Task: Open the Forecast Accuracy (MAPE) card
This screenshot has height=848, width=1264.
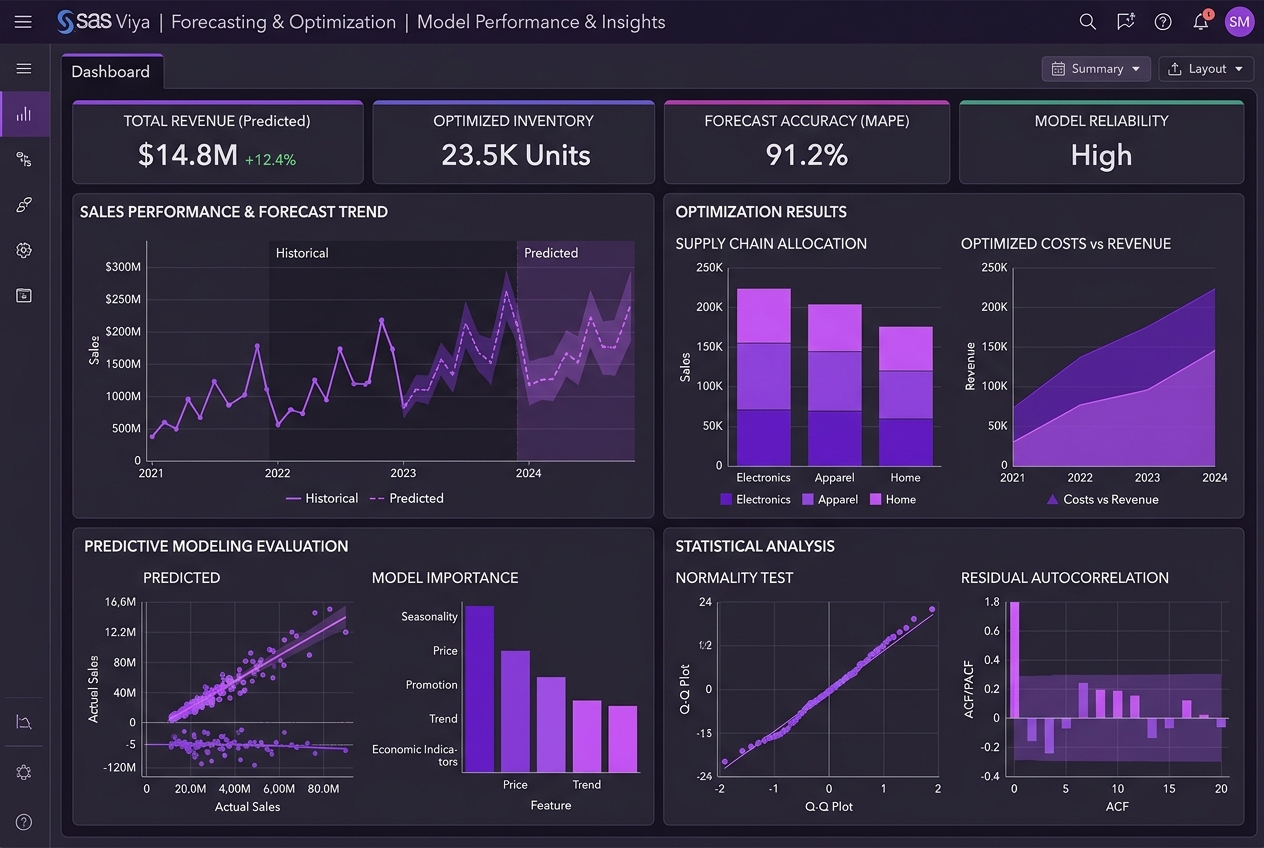Action: pyautogui.click(x=807, y=142)
